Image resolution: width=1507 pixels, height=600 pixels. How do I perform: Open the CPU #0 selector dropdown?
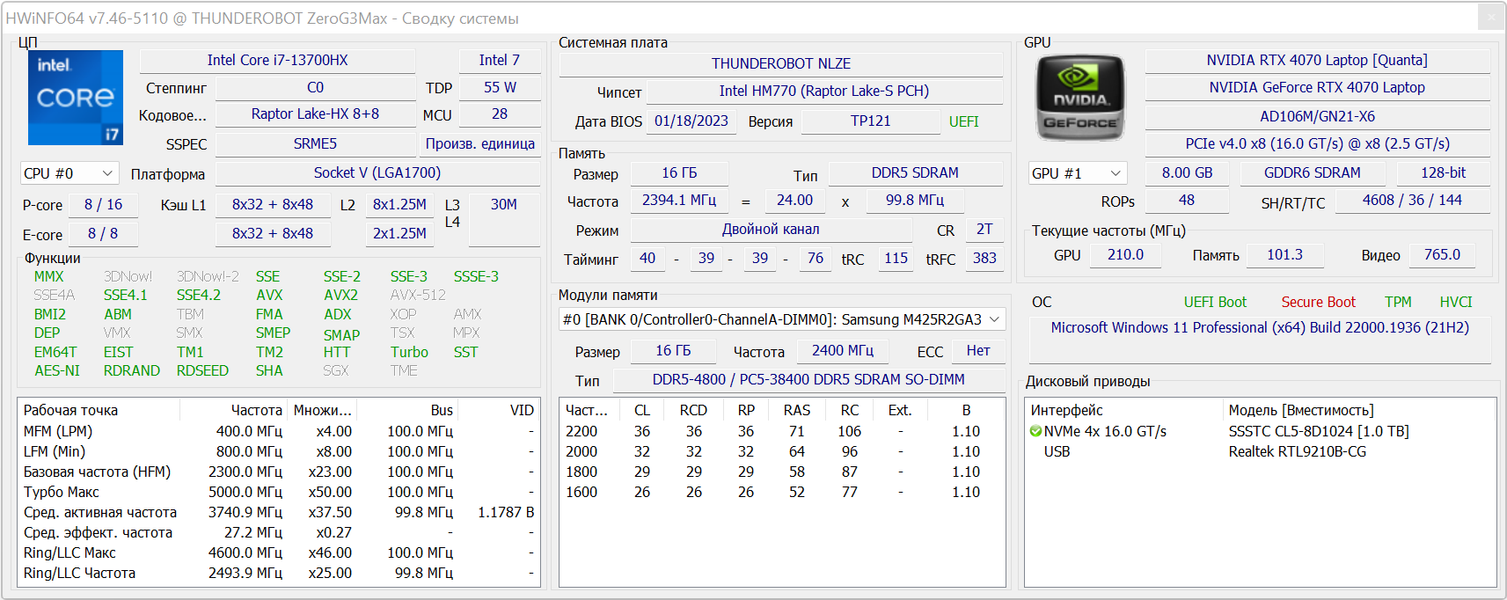point(69,174)
